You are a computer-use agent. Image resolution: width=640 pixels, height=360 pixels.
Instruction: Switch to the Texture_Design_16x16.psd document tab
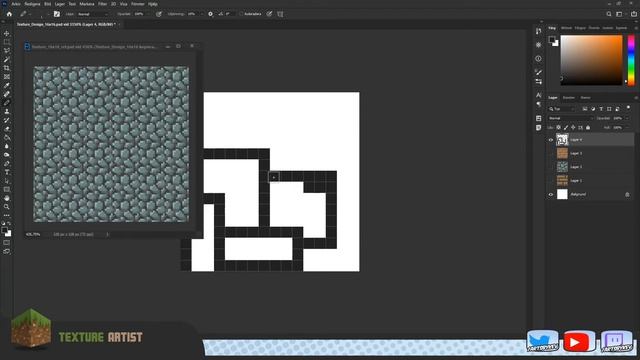pyautogui.click(x=66, y=24)
